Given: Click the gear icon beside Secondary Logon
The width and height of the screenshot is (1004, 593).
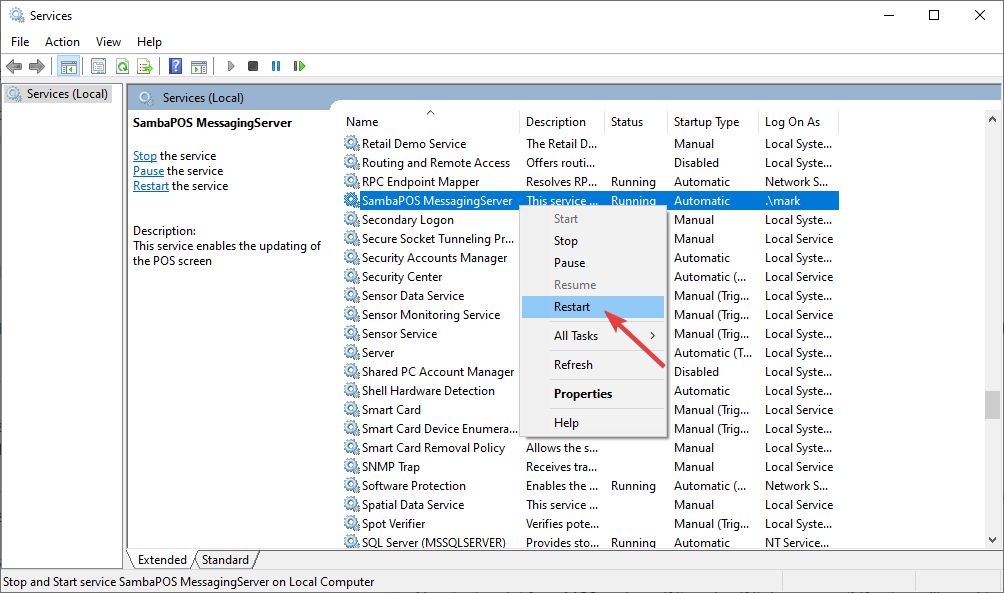Looking at the screenshot, I should 352,219.
